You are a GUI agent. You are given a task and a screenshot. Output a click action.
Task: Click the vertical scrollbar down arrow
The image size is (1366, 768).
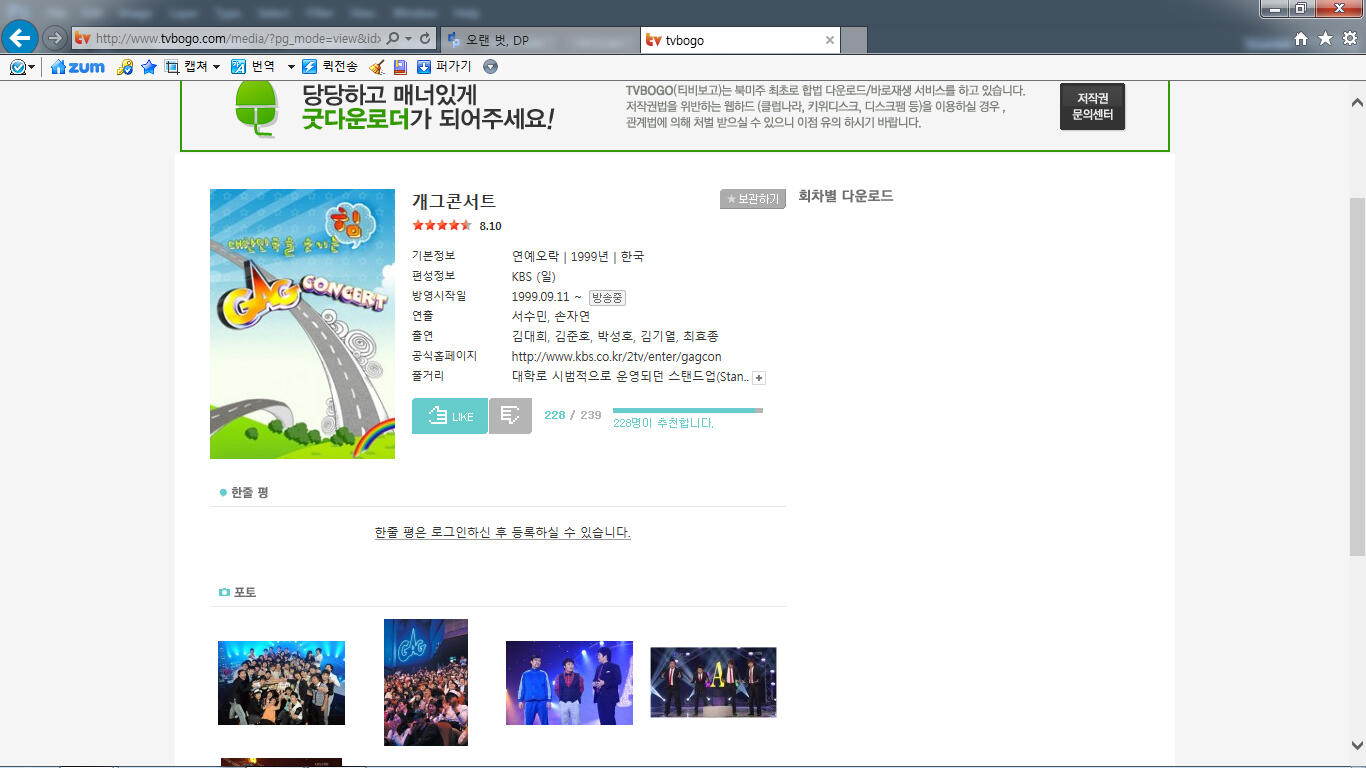click(1357, 746)
